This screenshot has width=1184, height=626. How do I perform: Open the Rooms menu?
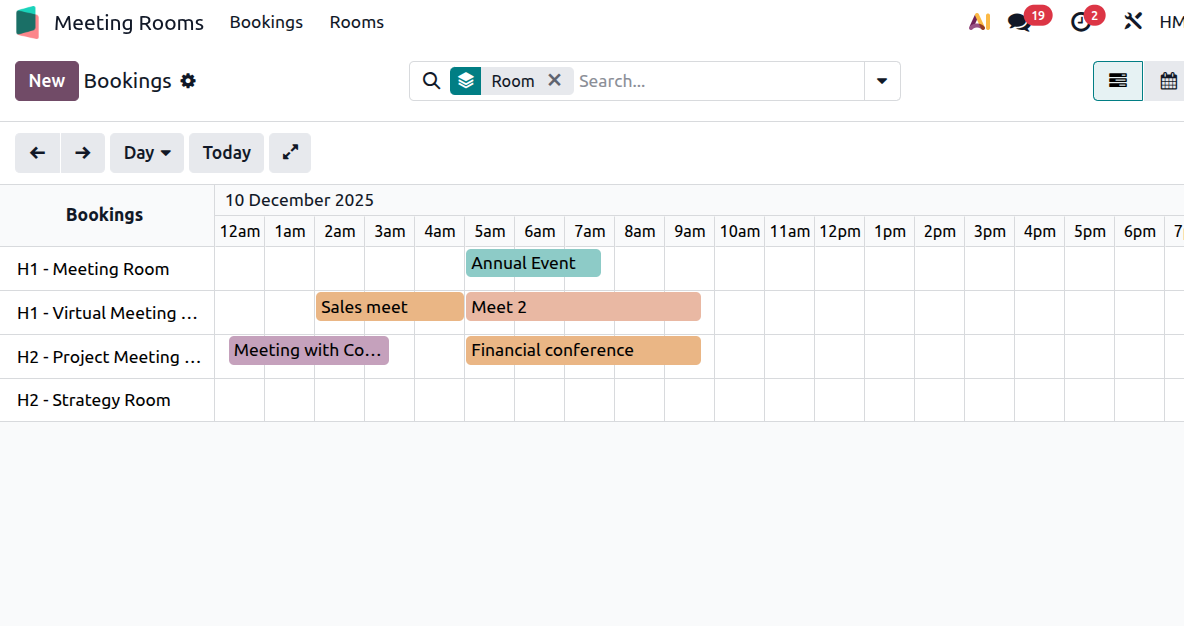[x=357, y=22]
